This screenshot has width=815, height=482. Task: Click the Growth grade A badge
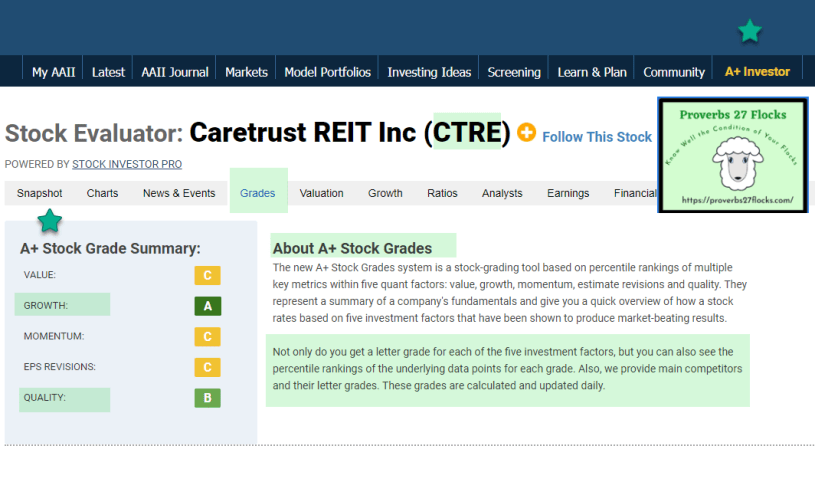coord(207,306)
